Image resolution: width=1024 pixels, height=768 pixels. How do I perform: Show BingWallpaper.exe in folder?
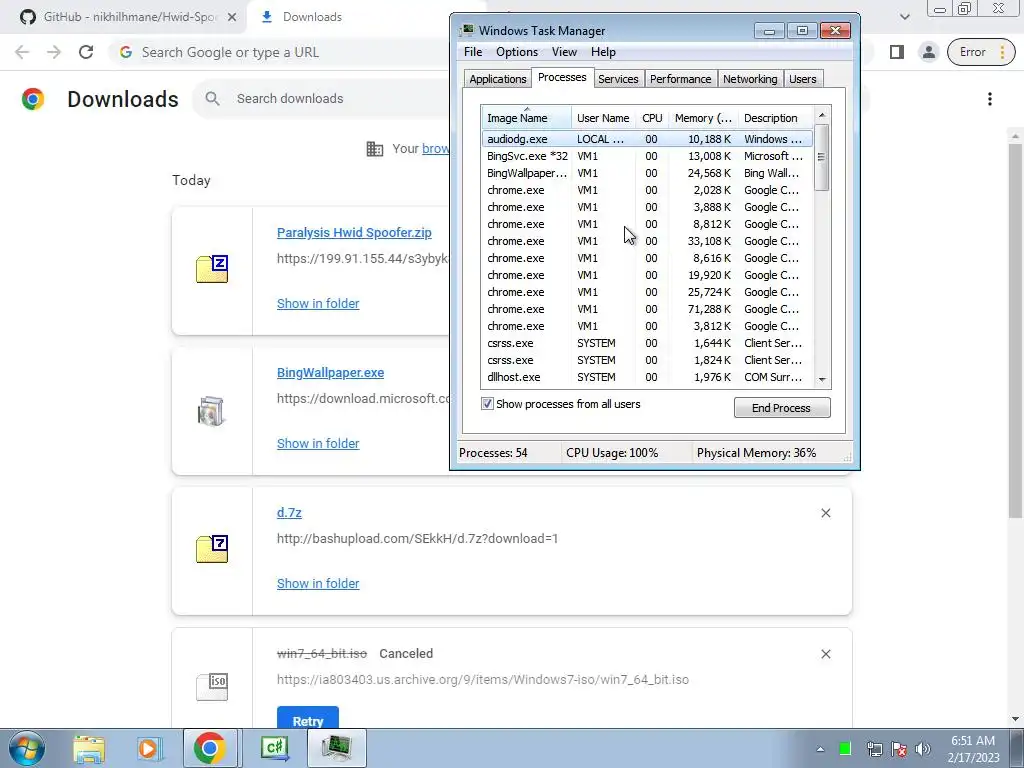318,443
